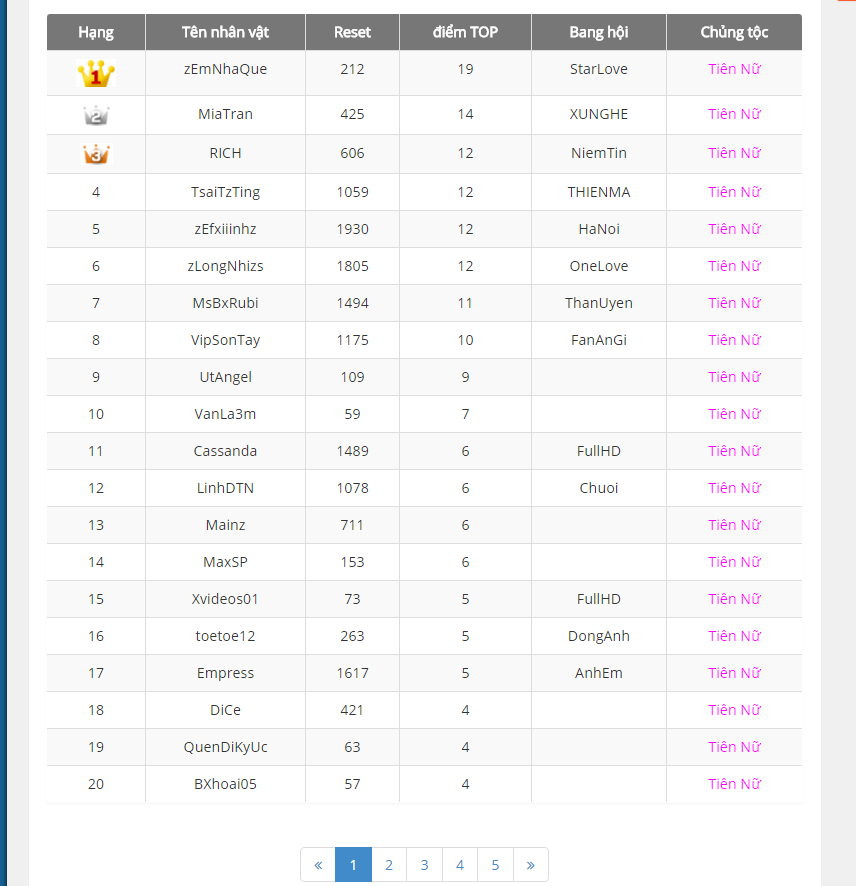The width and height of the screenshot is (856, 886).
Task: Click the silver crown rank 2 icon
Action: [x=96, y=115]
